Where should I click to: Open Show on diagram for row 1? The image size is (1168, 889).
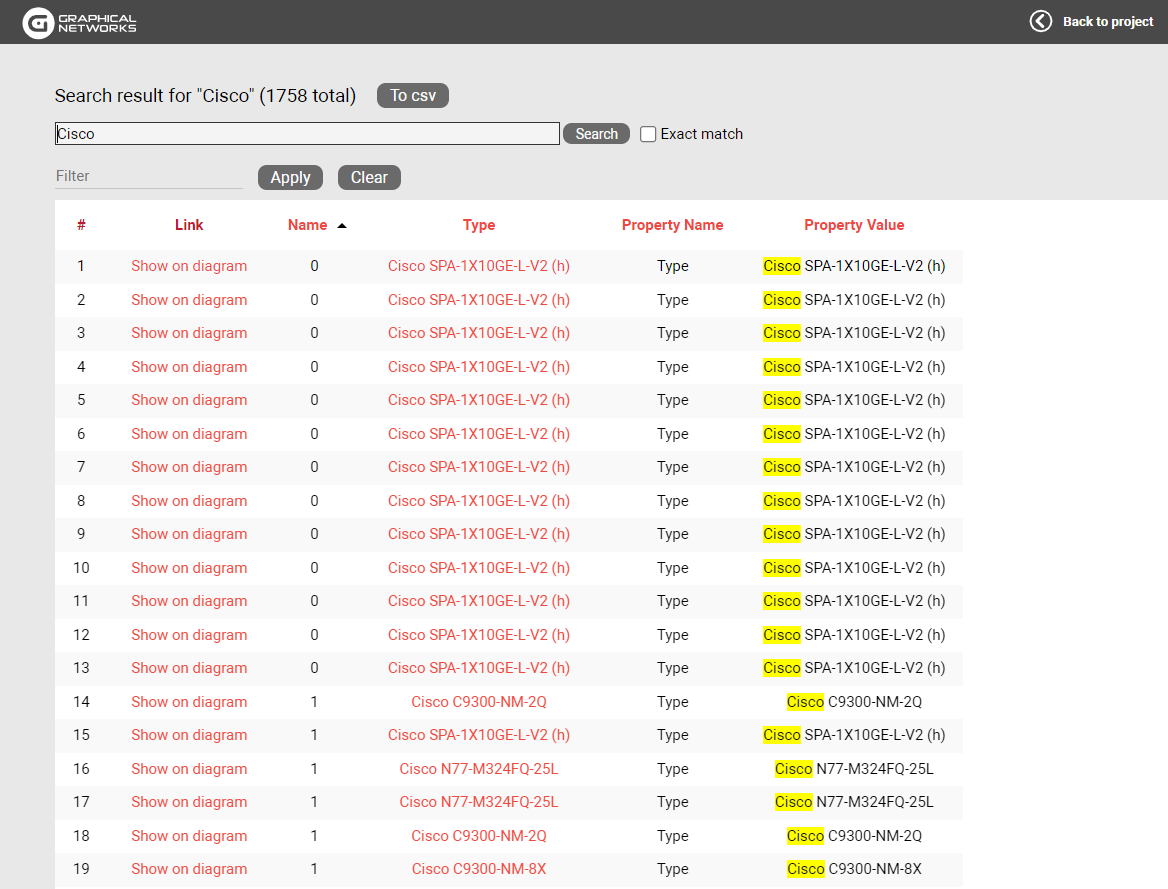click(189, 266)
